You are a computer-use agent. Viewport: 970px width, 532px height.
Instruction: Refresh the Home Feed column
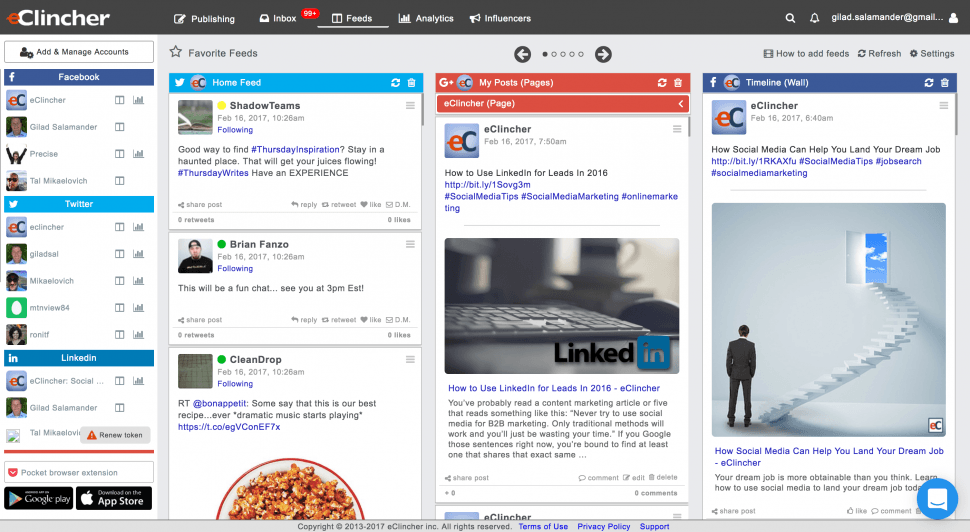coord(395,83)
